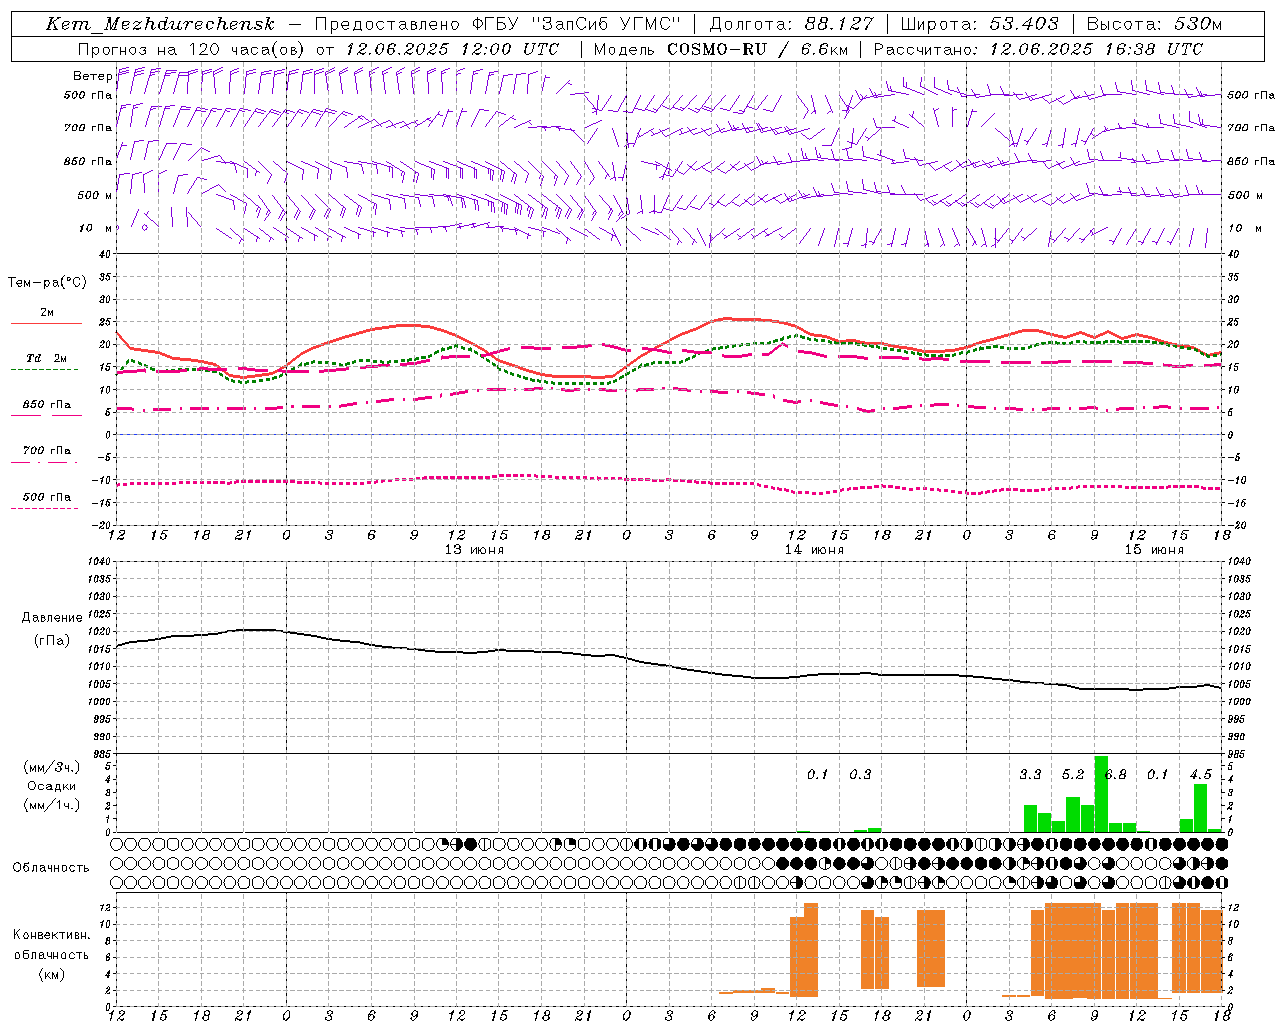
Task: Click the Давление pressure panel label
Action: (x=52, y=618)
